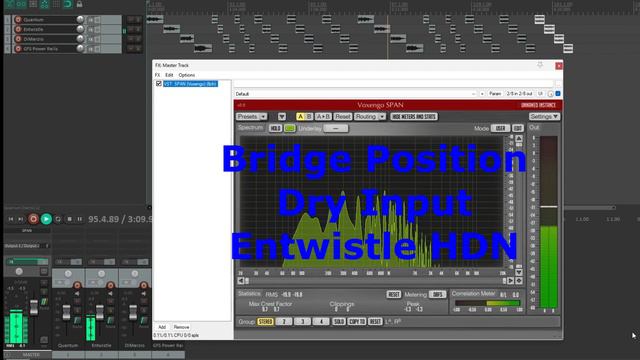Click the Pause button in the transport

80,219
